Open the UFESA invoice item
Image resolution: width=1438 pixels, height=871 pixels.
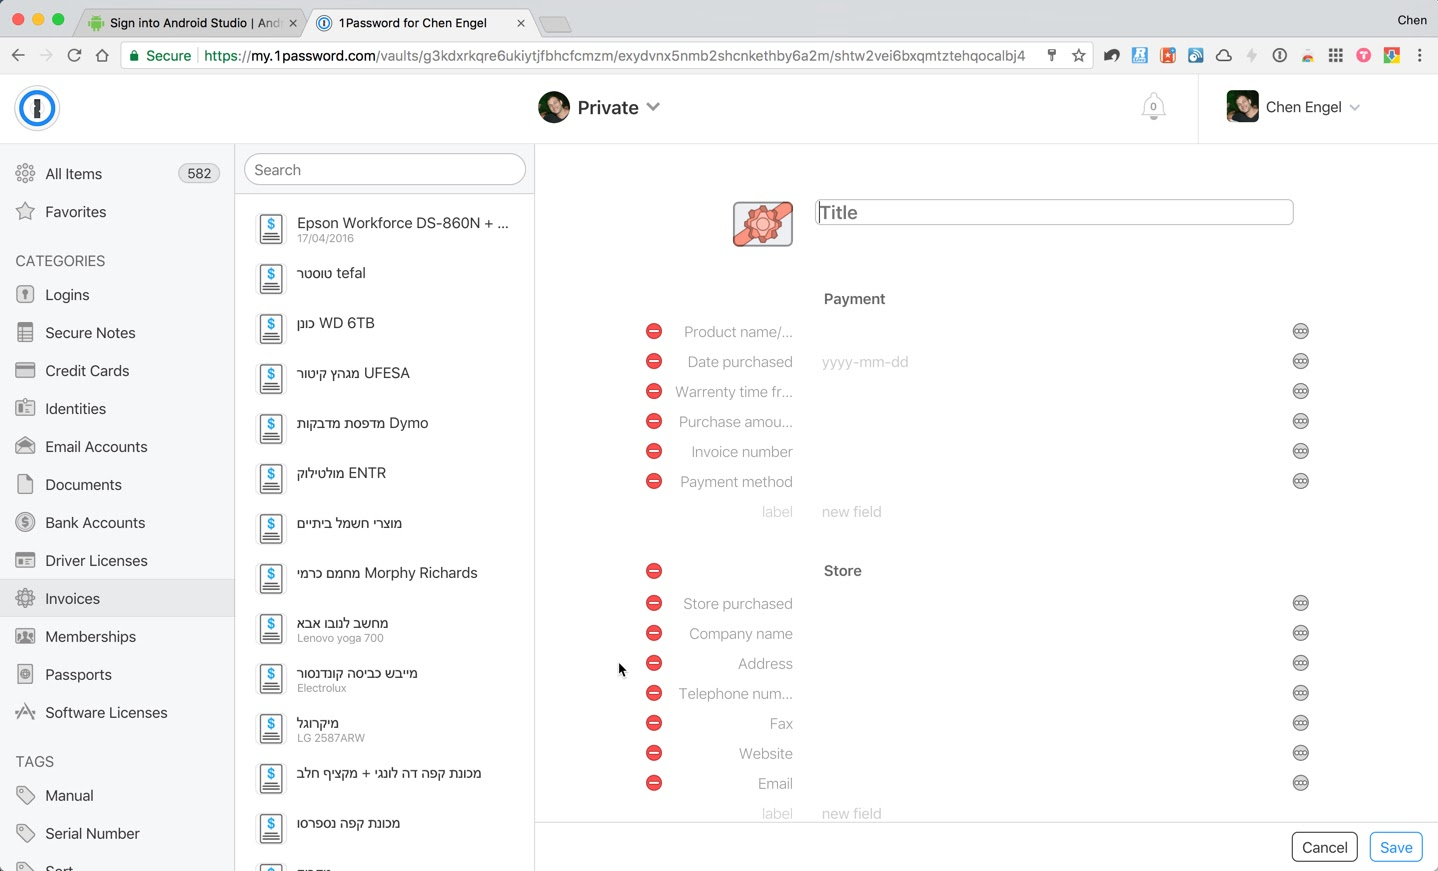[385, 379]
